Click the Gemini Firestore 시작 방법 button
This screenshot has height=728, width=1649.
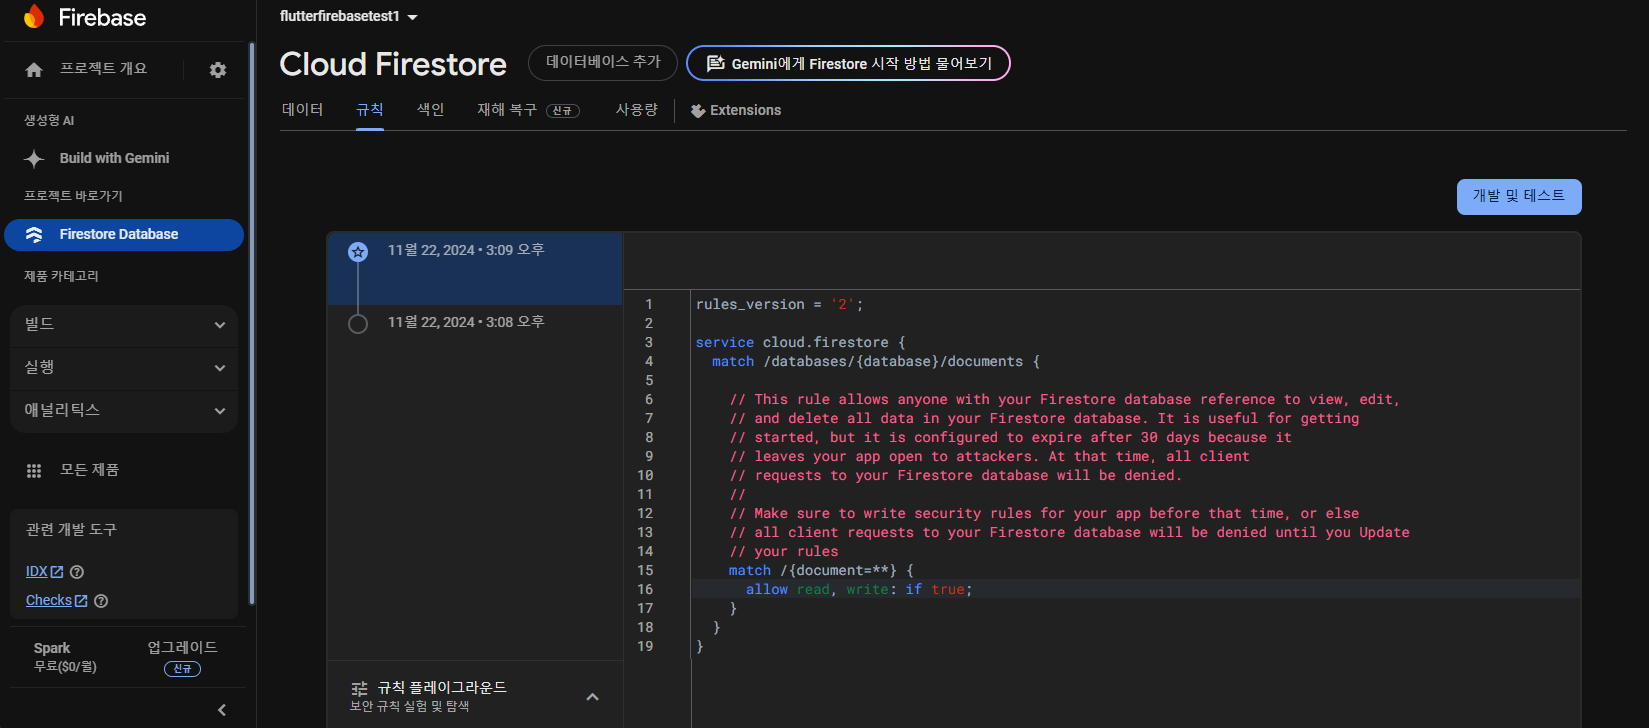pos(848,63)
